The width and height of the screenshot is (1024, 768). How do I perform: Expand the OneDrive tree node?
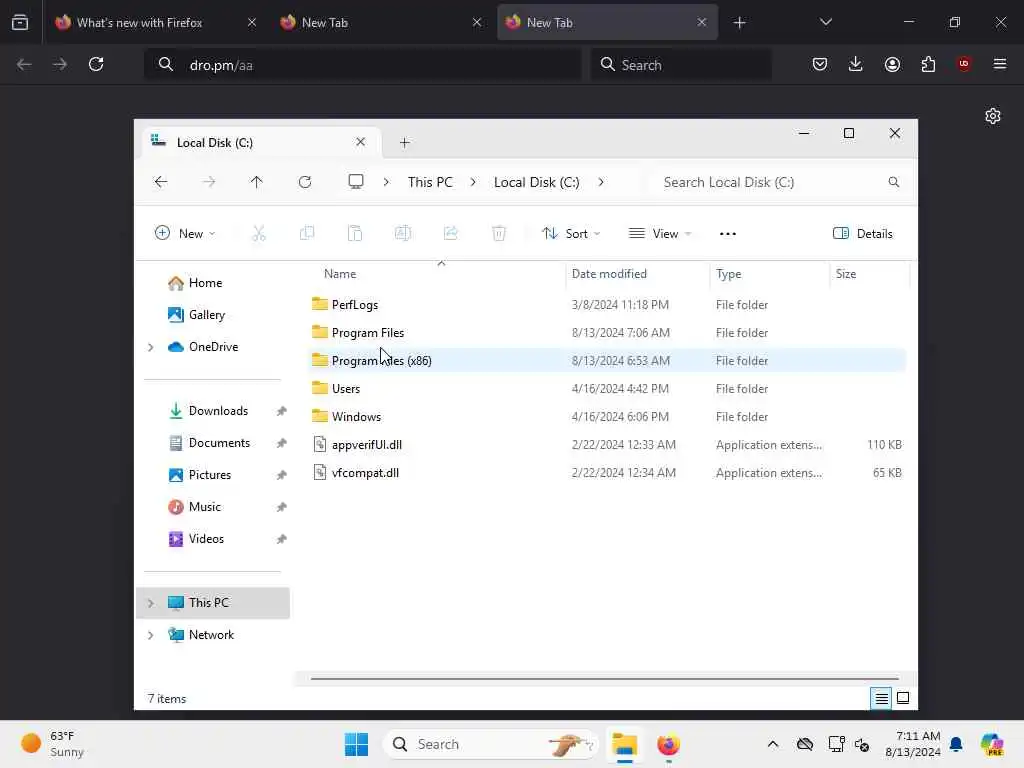(x=151, y=347)
